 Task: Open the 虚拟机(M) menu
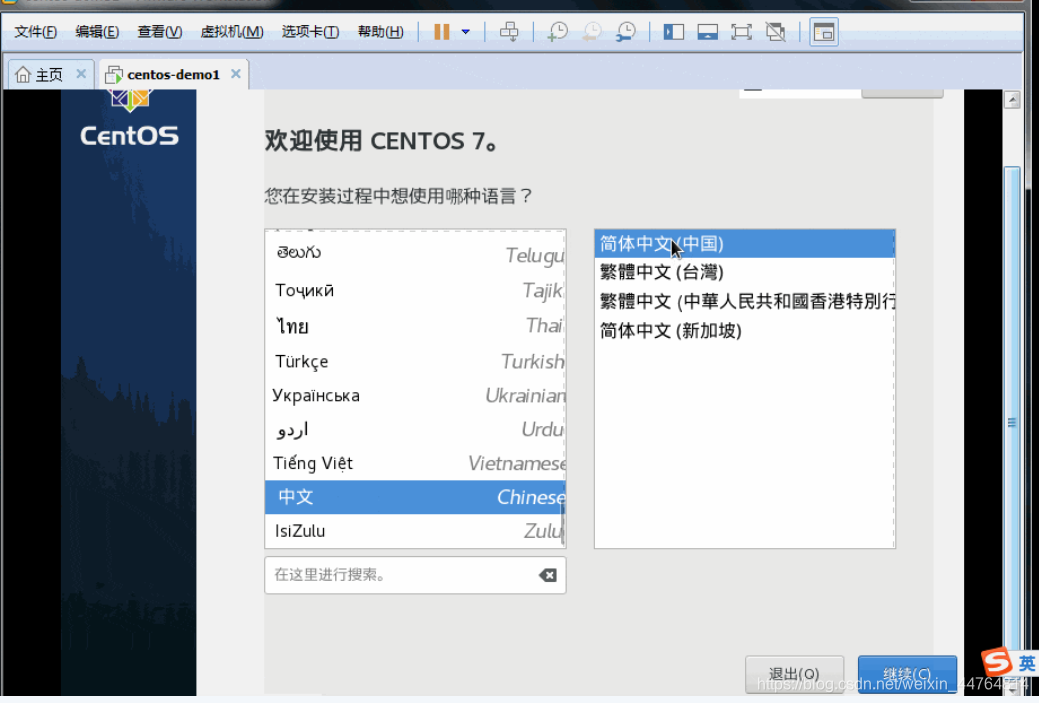pyautogui.click(x=231, y=31)
